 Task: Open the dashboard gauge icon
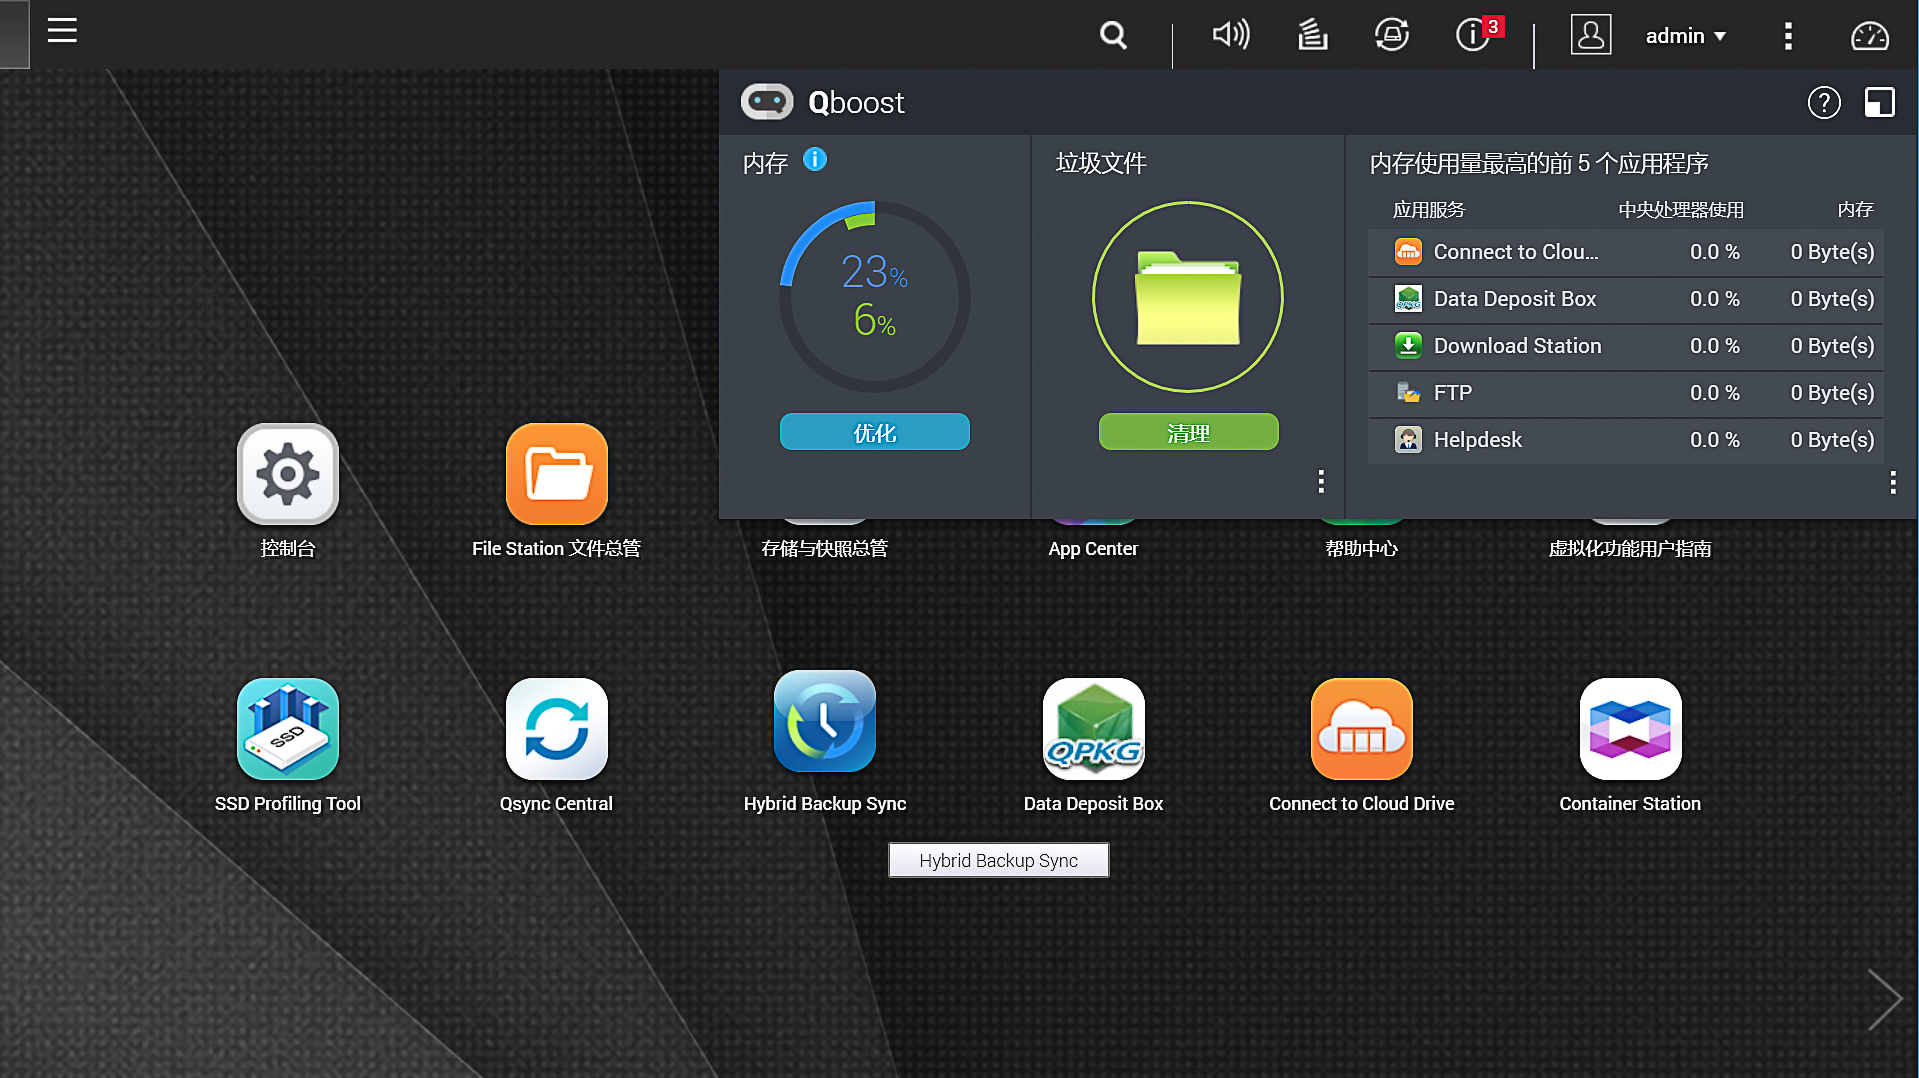point(1869,36)
